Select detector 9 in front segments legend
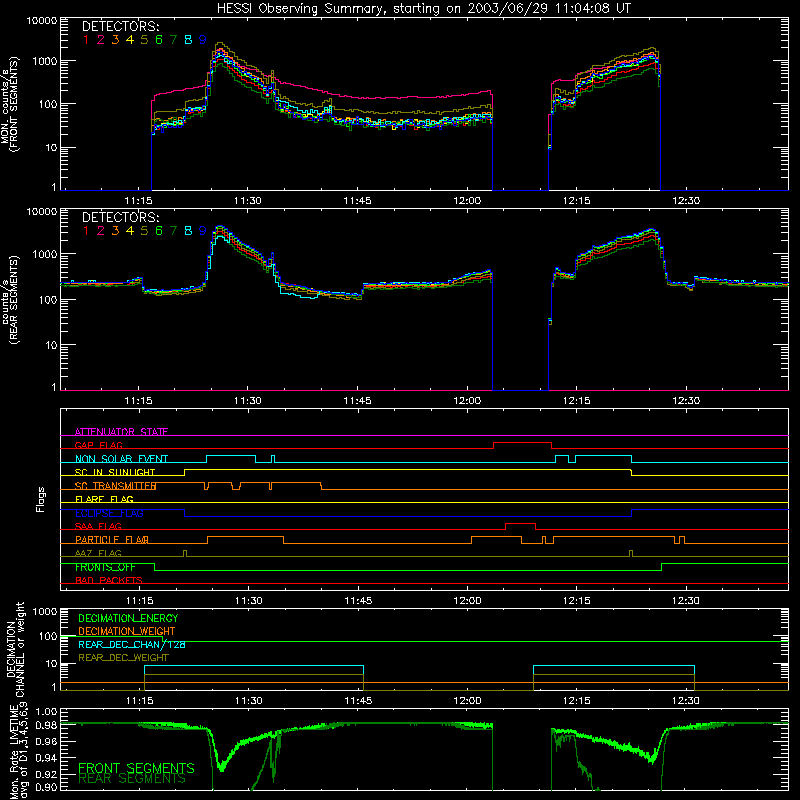Image resolution: width=800 pixels, height=800 pixels. point(203,40)
